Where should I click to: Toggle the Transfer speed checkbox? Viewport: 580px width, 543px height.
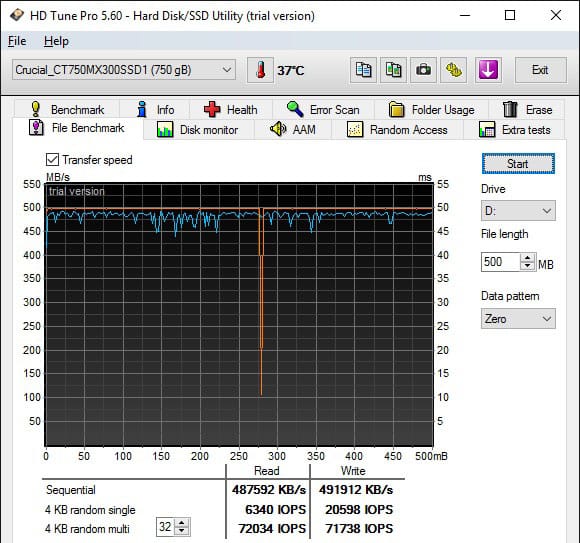pyautogui.click(x=52, y=160)
